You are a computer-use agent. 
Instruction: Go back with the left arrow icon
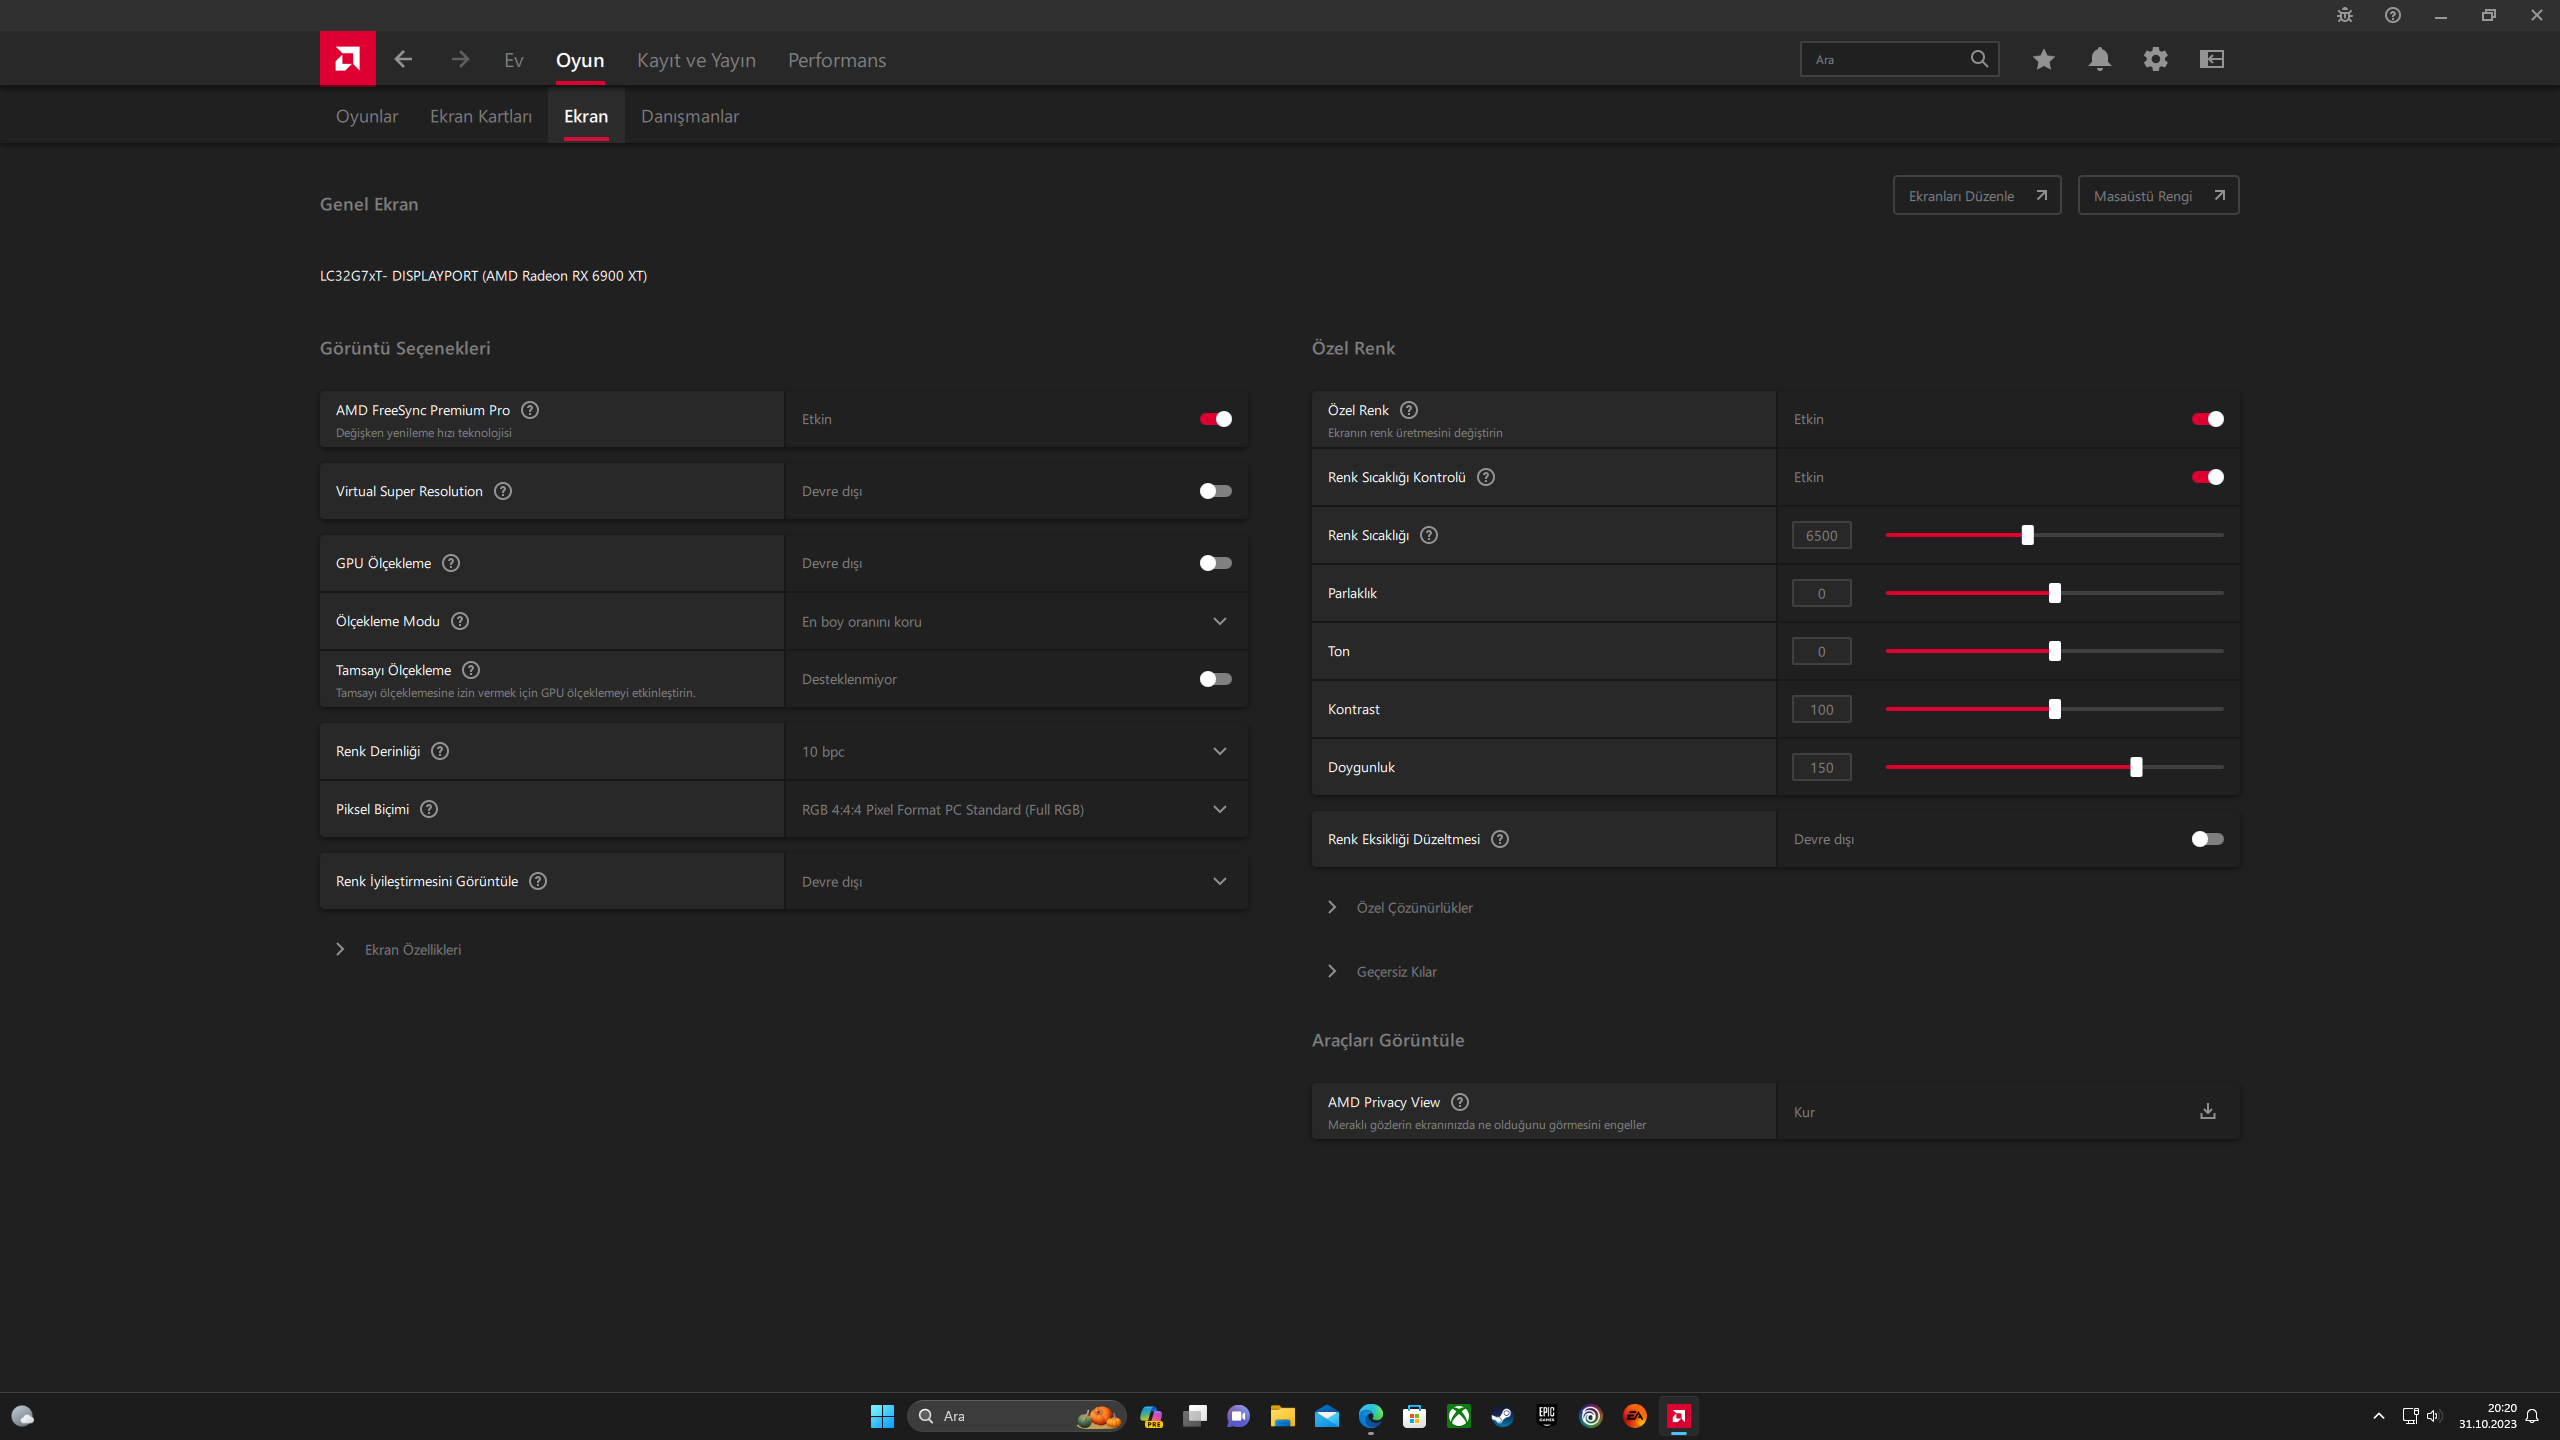tap(403, 59)
